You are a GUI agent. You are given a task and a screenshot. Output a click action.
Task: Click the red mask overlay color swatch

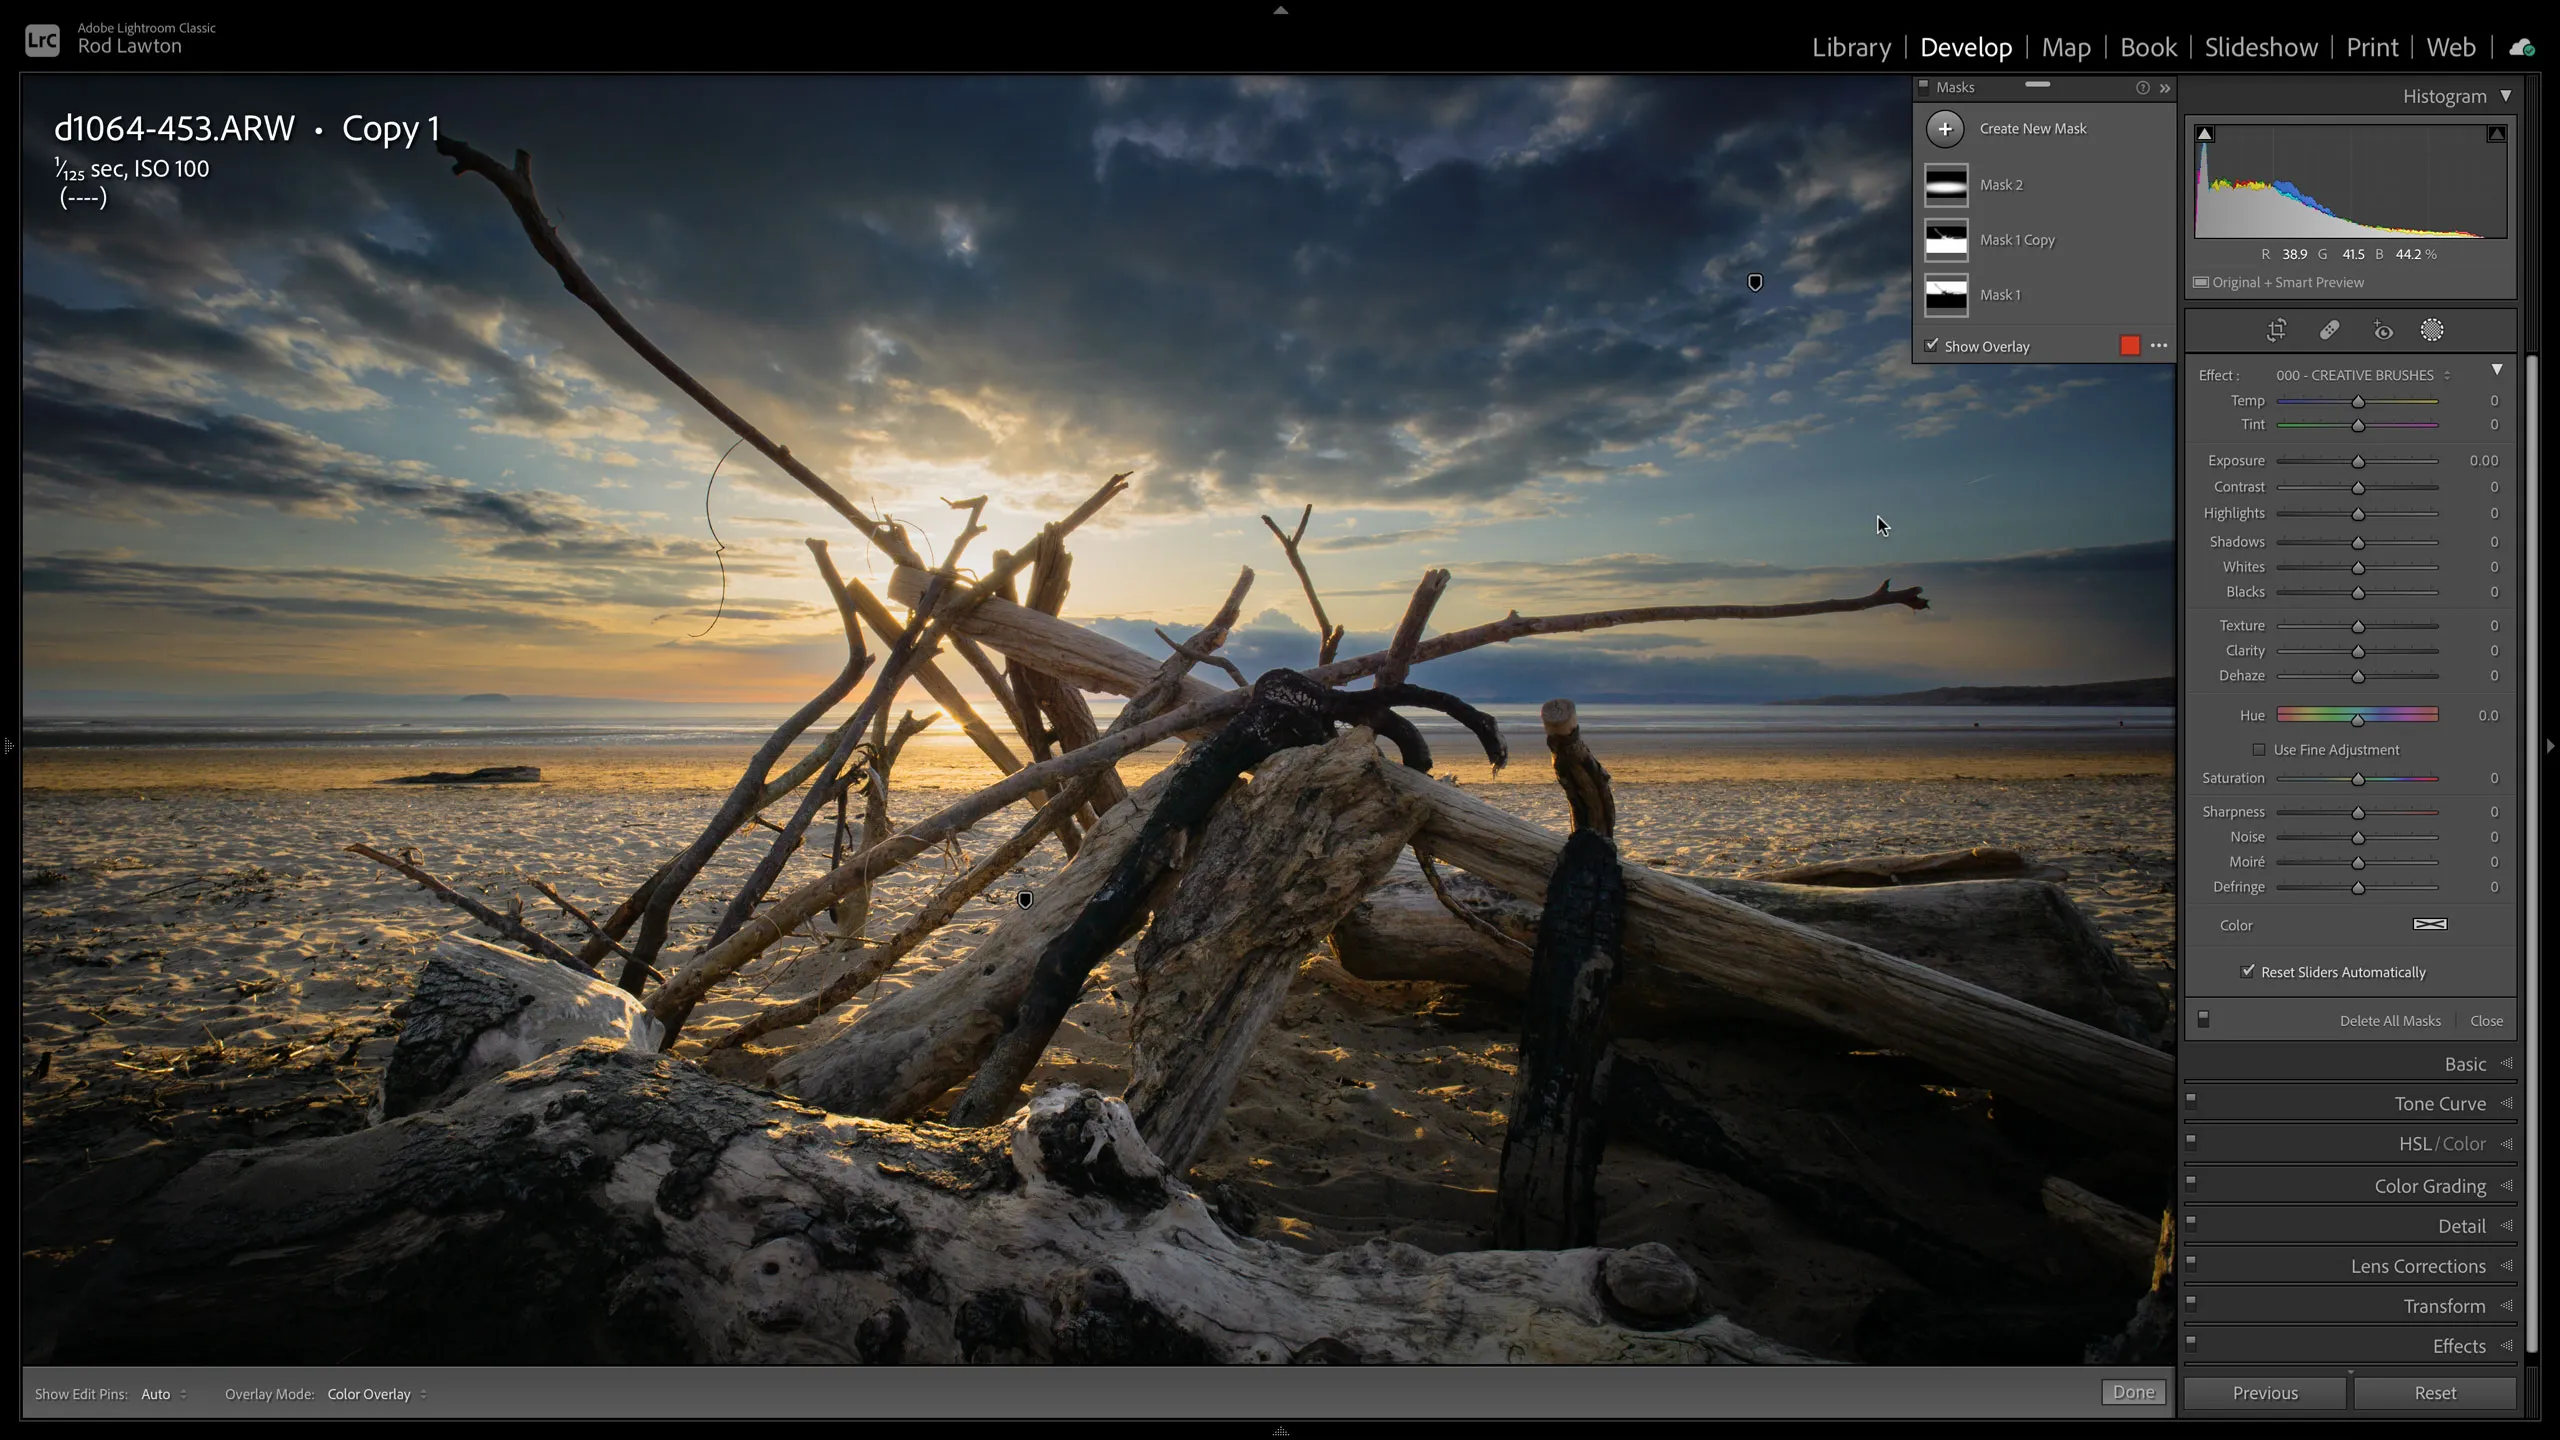[x=2128, y=345]
